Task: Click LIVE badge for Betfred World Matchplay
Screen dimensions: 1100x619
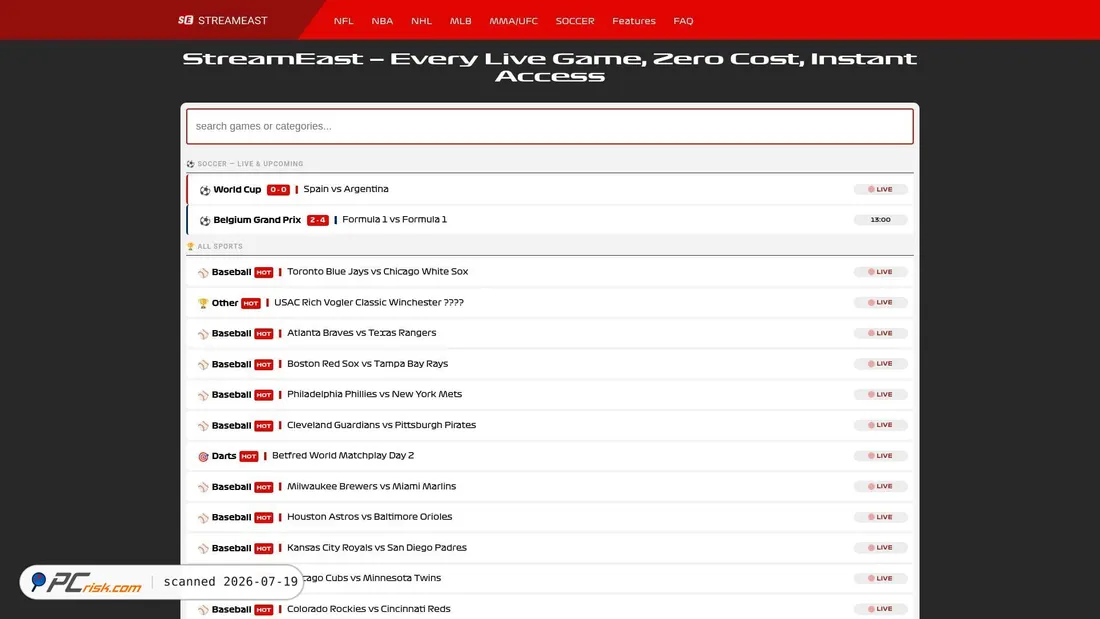Action: (880, 455)
